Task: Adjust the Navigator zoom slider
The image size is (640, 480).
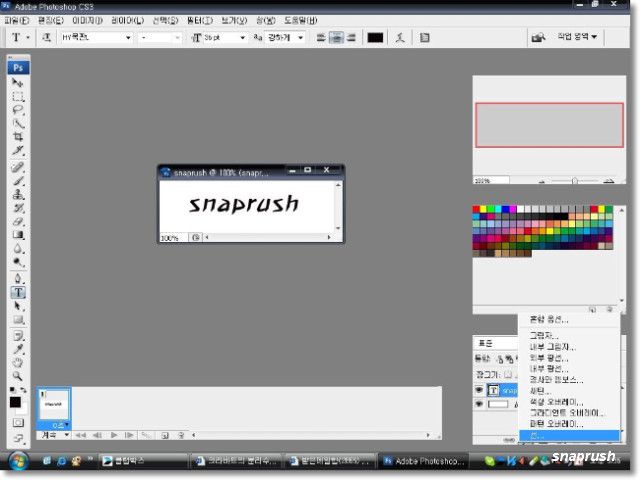Action: 574,181
